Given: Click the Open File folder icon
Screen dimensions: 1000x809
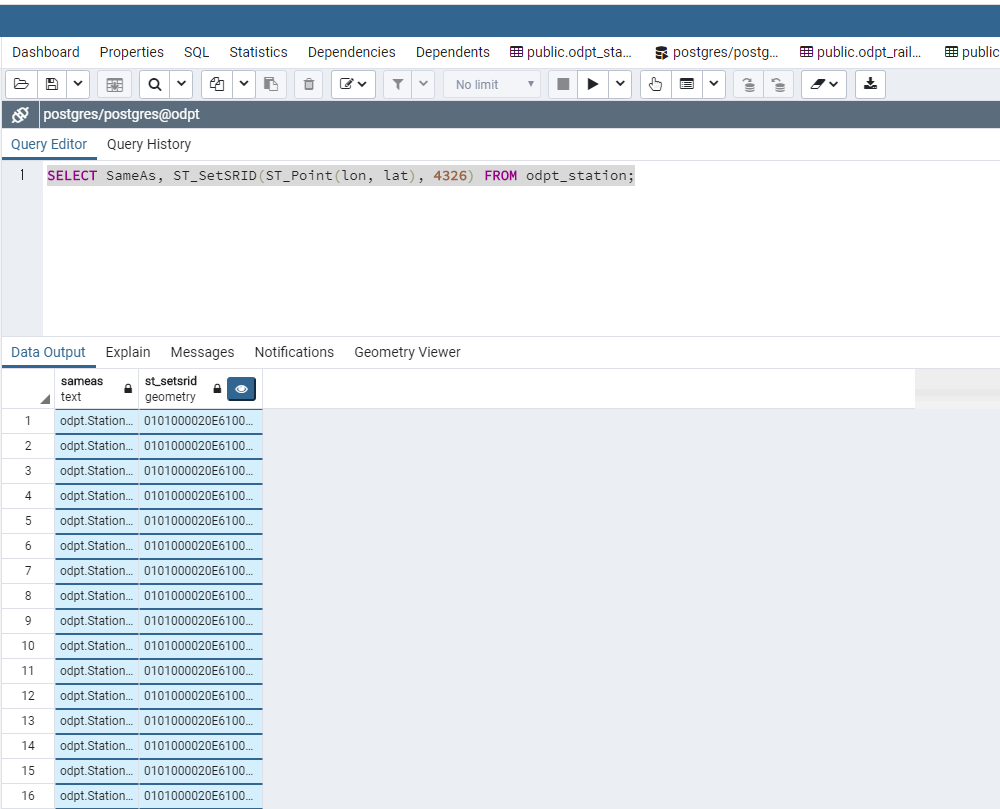Looking at the screenshot, I should point(21,84).
